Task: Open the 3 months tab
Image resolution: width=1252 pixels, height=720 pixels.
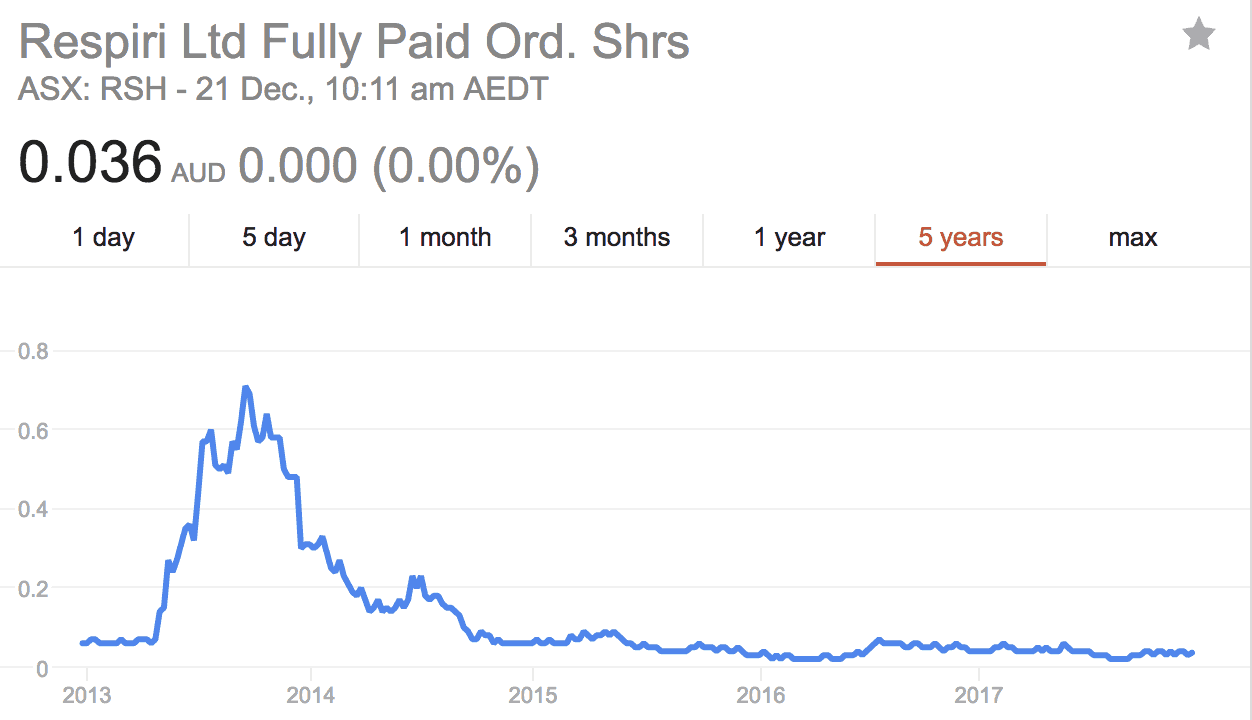Action: coord(617,238)
